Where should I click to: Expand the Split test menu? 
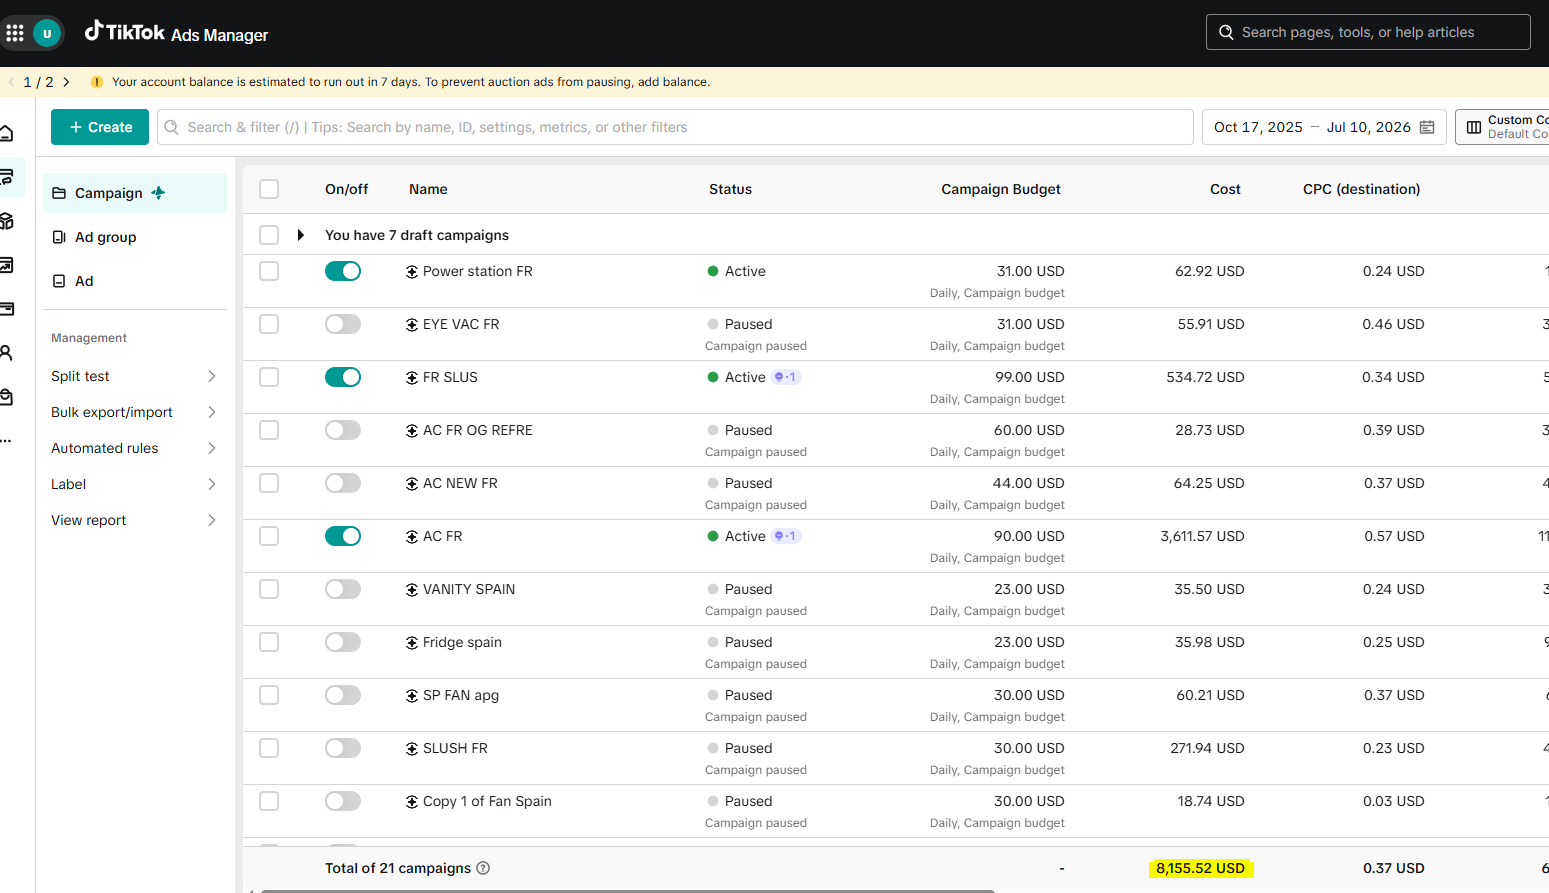click(134, 376)
